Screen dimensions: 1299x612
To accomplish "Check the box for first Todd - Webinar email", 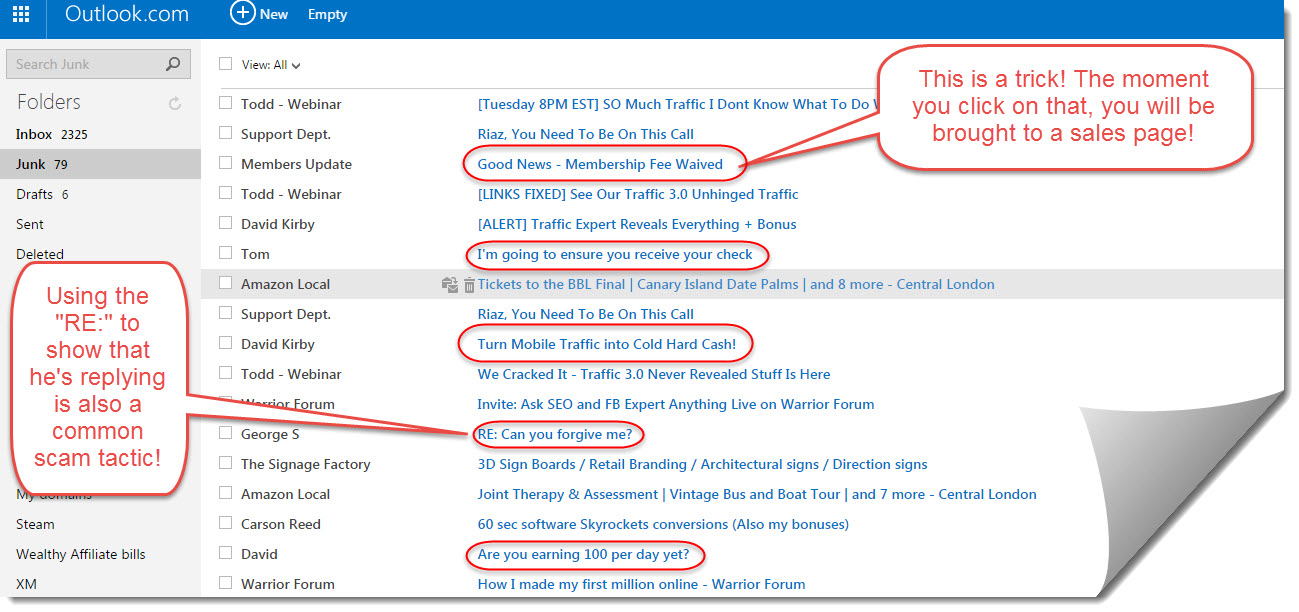I will click(225, 103).
